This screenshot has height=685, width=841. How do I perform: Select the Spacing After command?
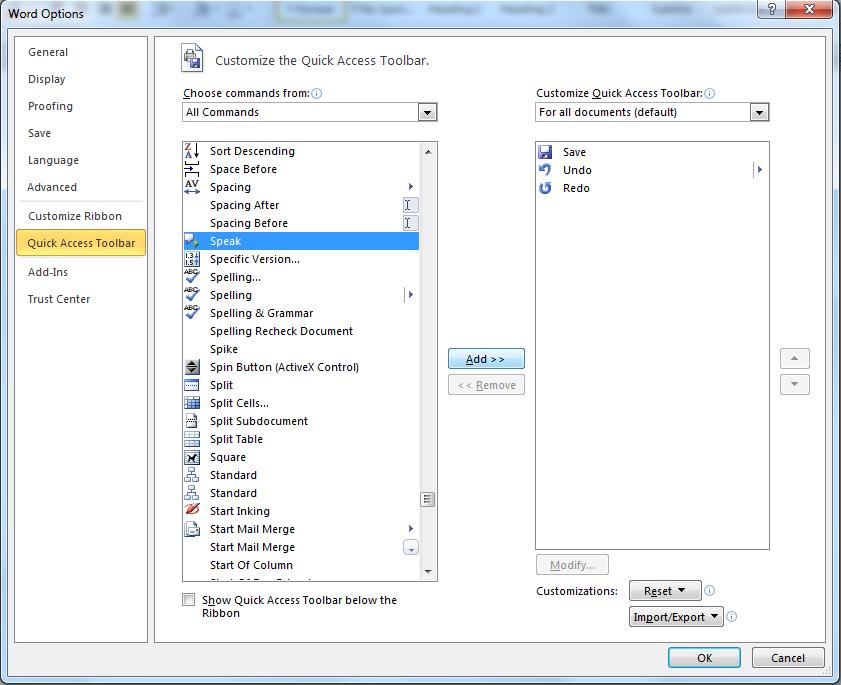301,205
